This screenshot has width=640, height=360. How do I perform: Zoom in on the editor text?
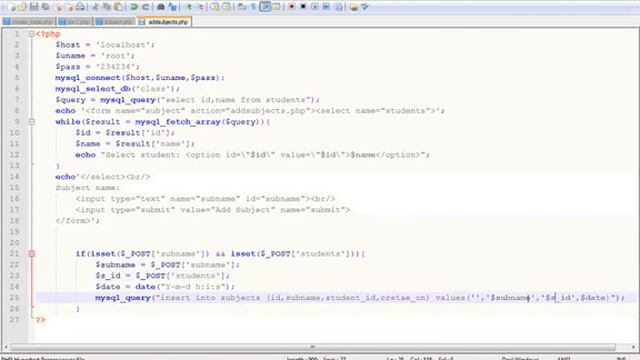189,7
